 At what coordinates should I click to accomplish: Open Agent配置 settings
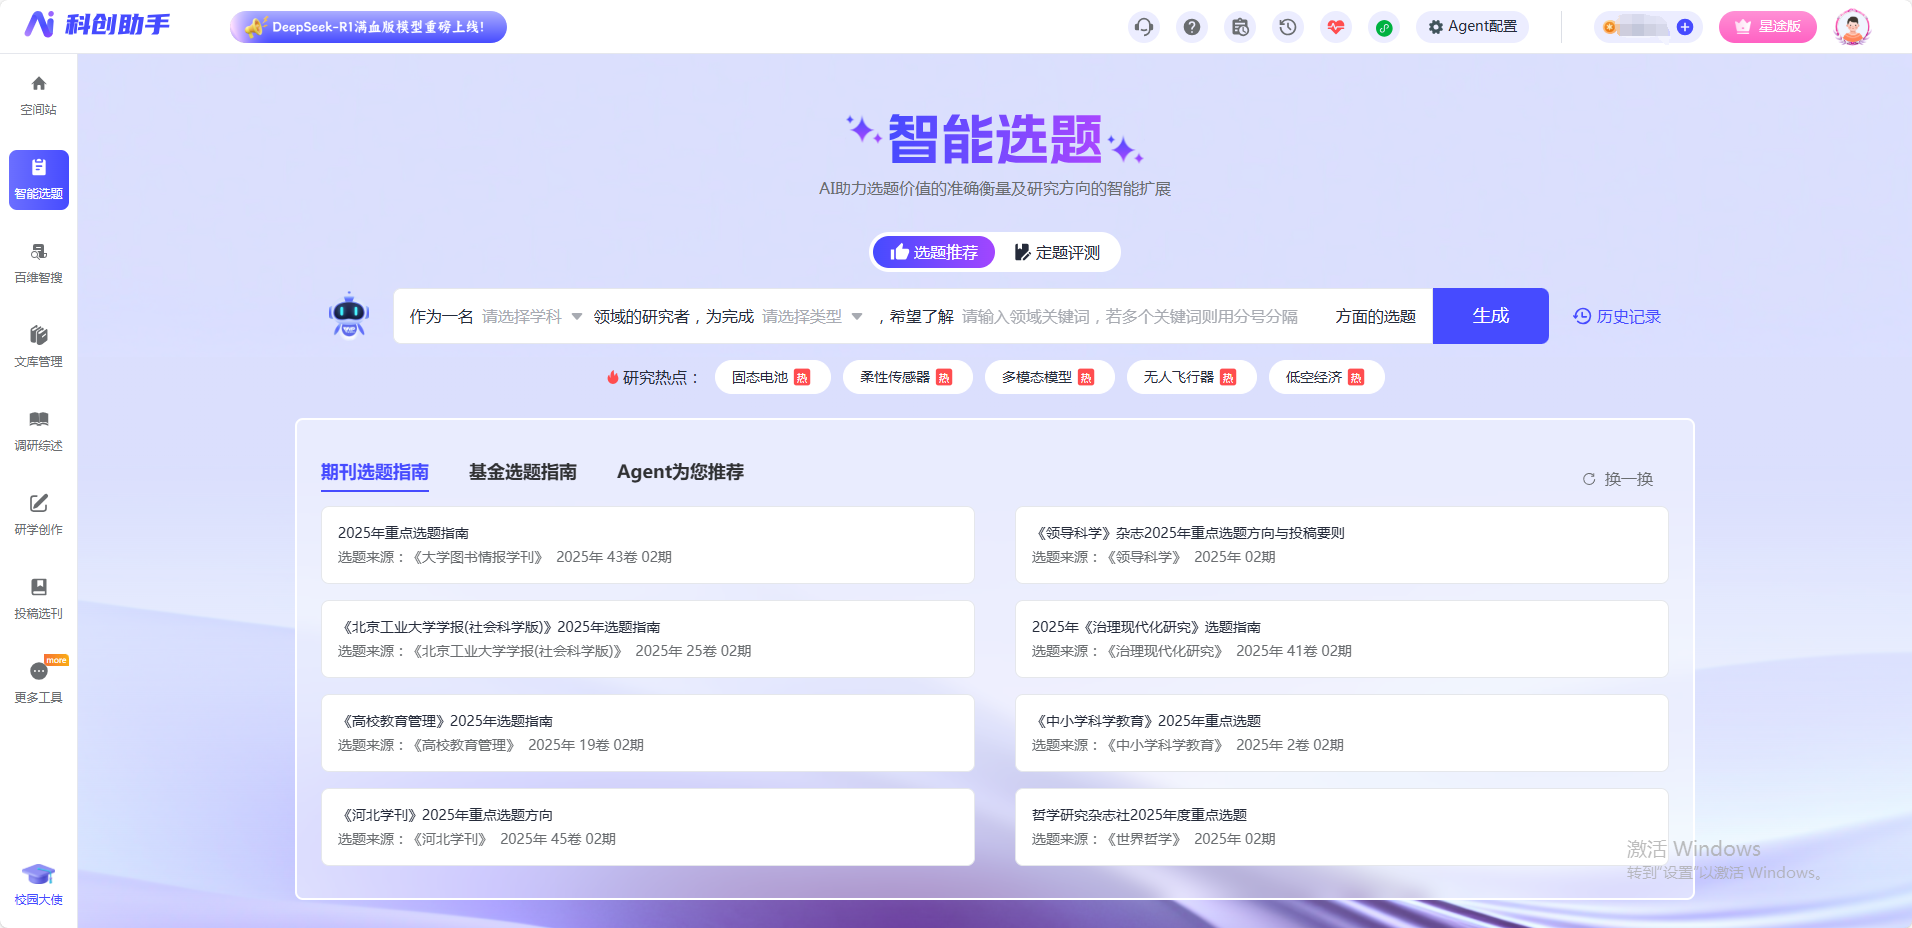[1472, 27]
